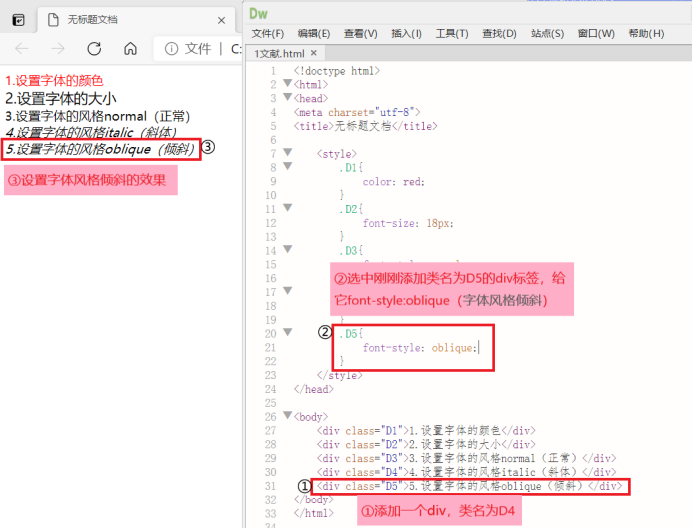The image size is (692, 528).
Task: Open the 查找(D) menu
Action: click(x=499, y=34)
